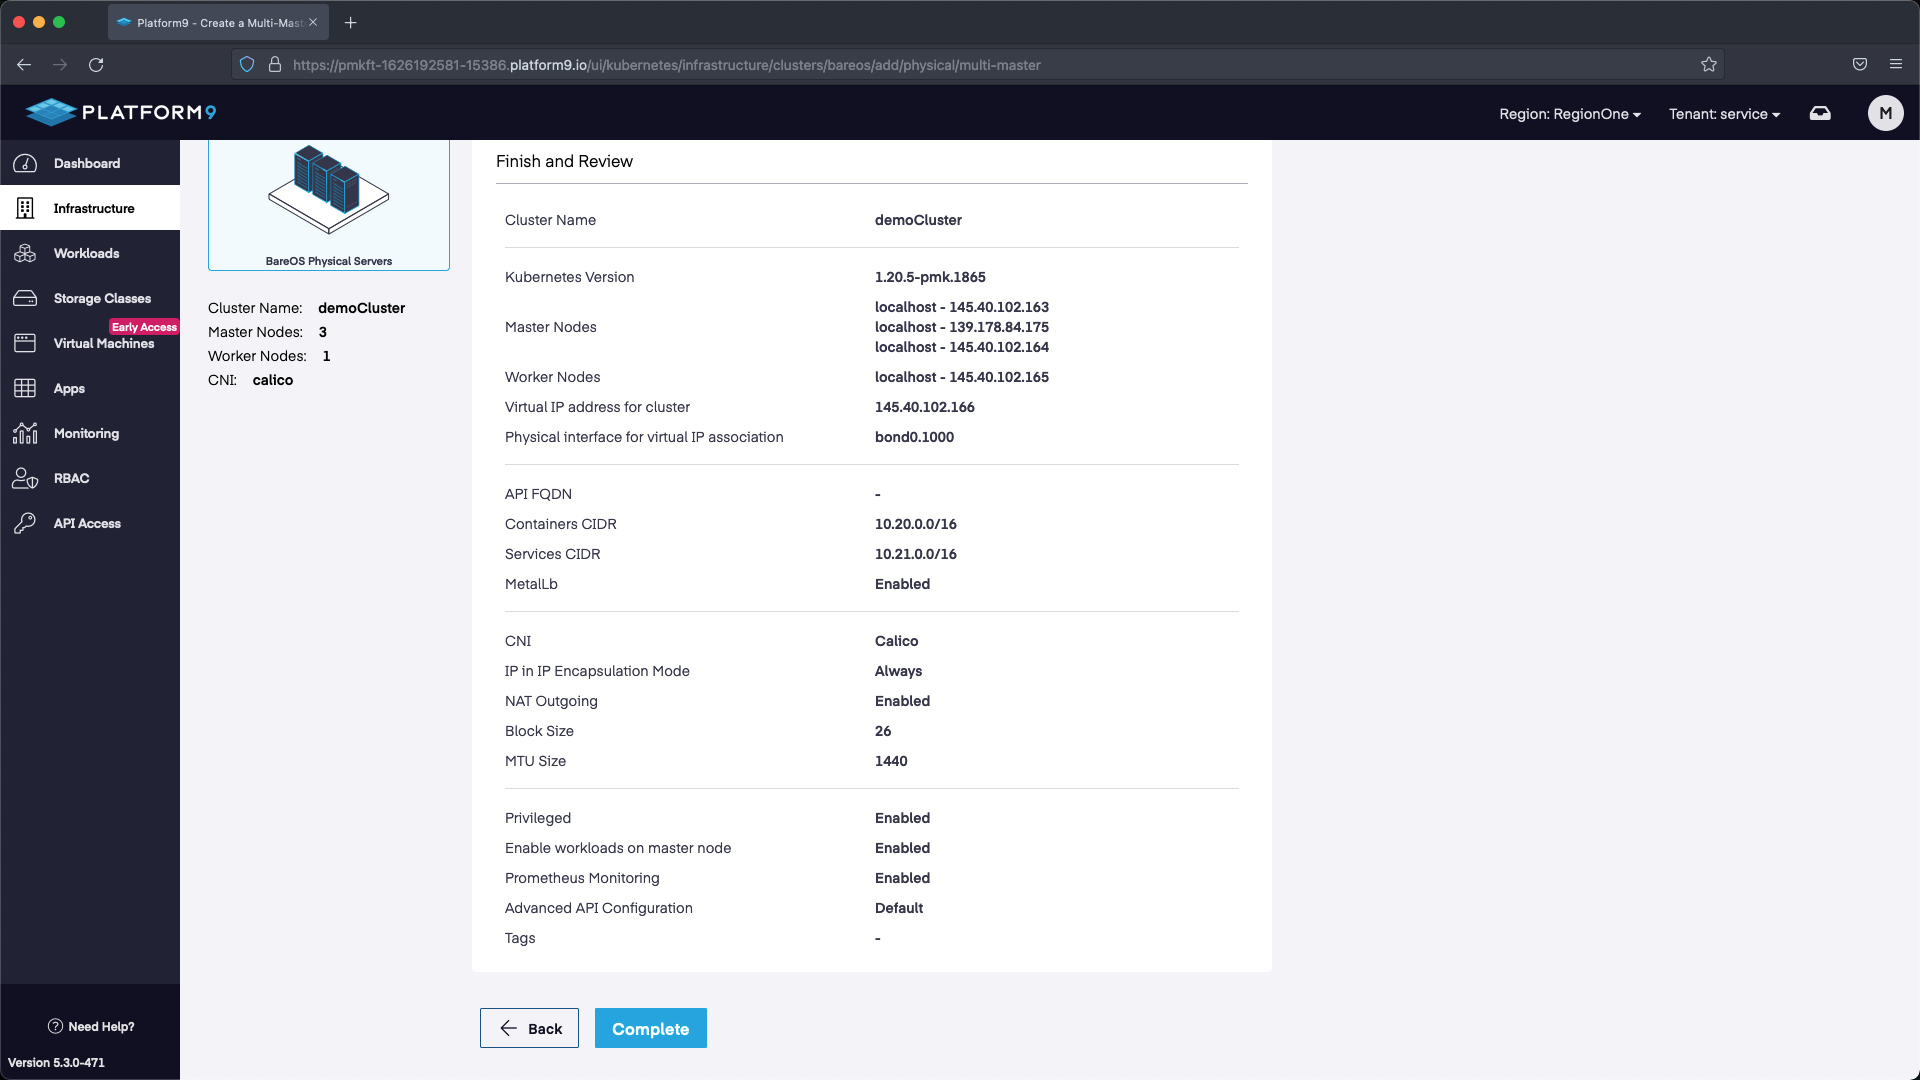1920x1080 pixels.
Task: Open the RBAC menu item
Action: coord(90,478)
